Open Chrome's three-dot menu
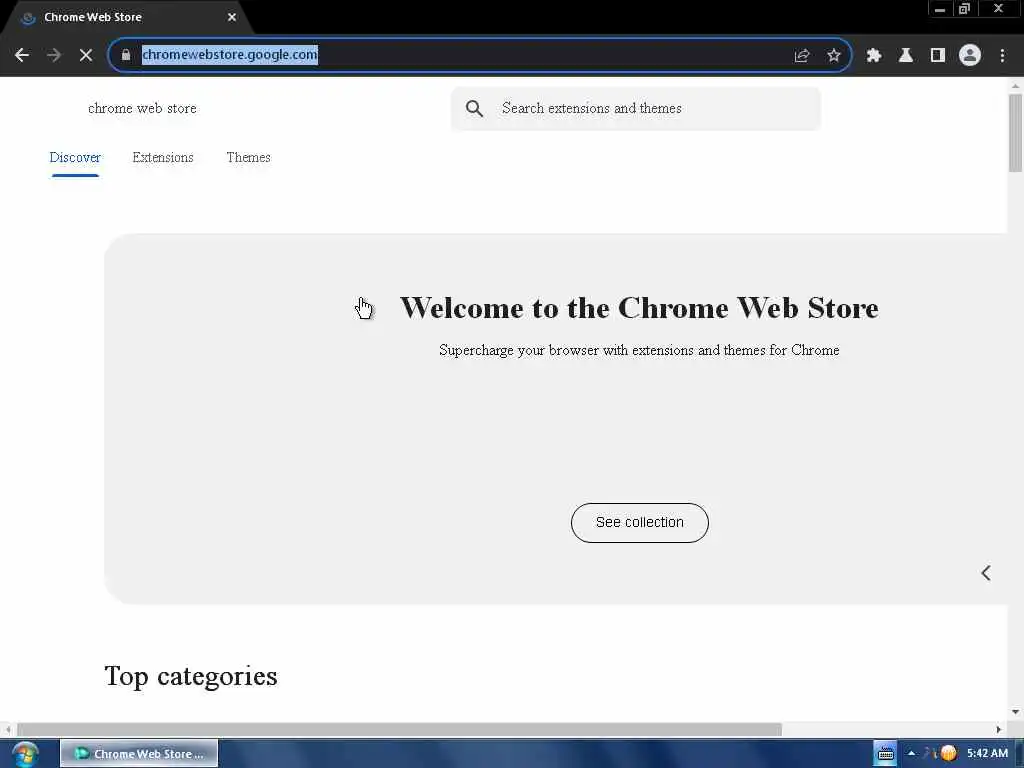 coord(1002,56)
